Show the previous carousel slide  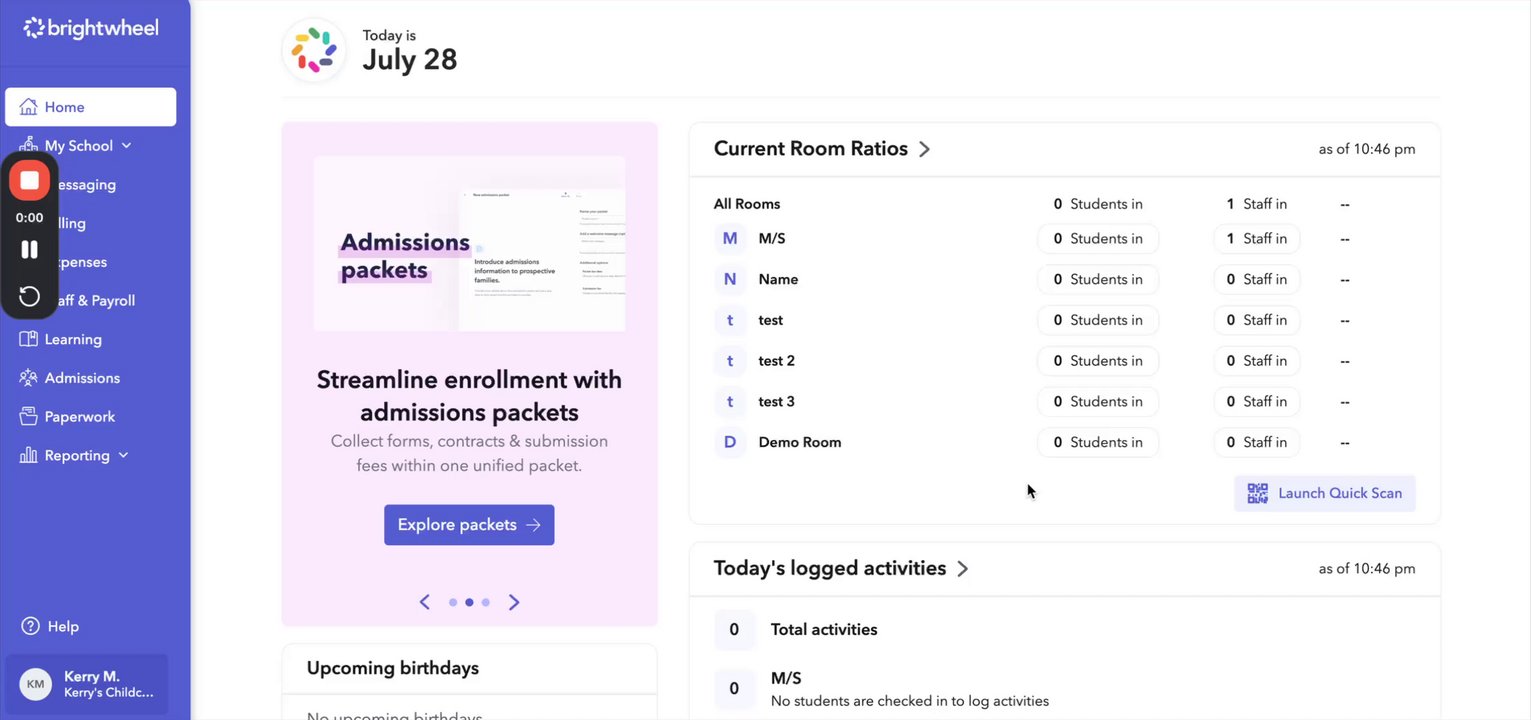click(x=425, y=602)
